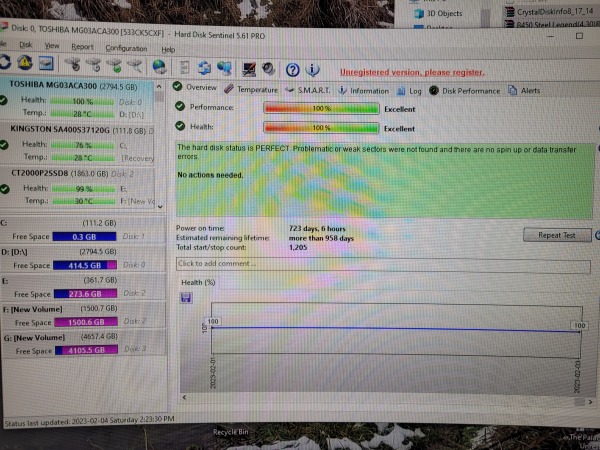Click F: free space 1500.6 GB bar
600x450 pixels.
[86, 322]
